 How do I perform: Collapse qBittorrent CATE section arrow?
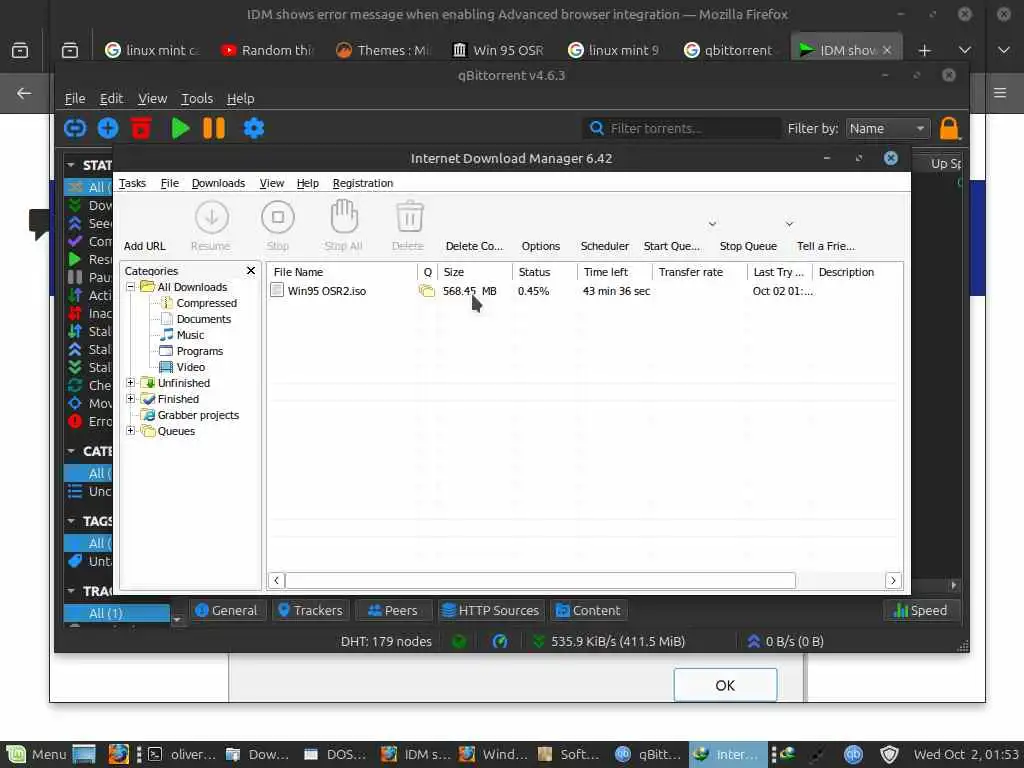pos(71,451)
